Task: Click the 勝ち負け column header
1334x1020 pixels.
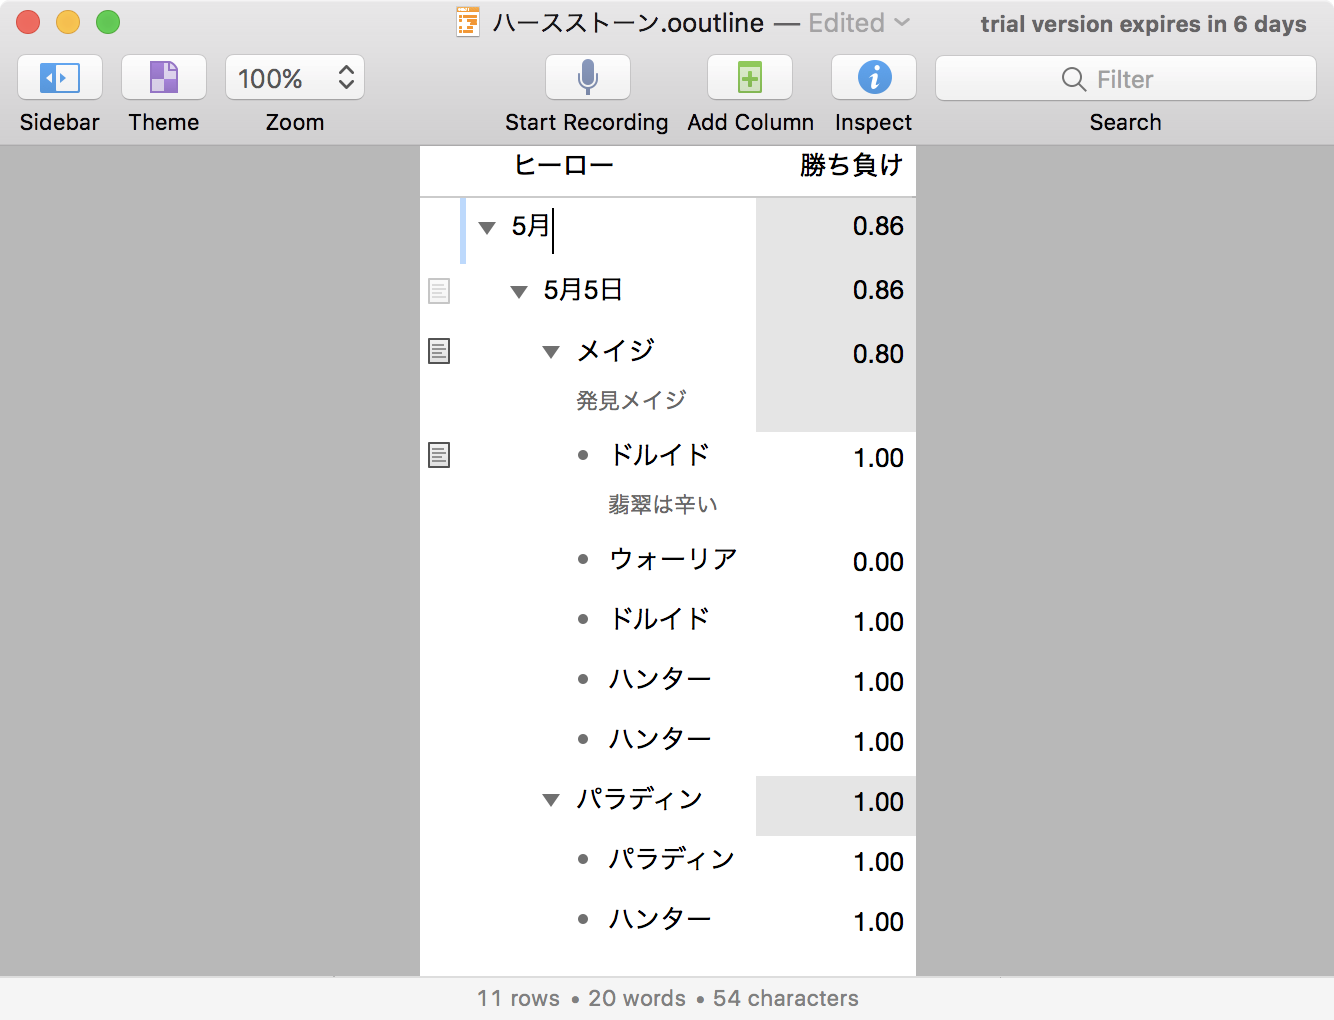Action: [x=851, y=166]
